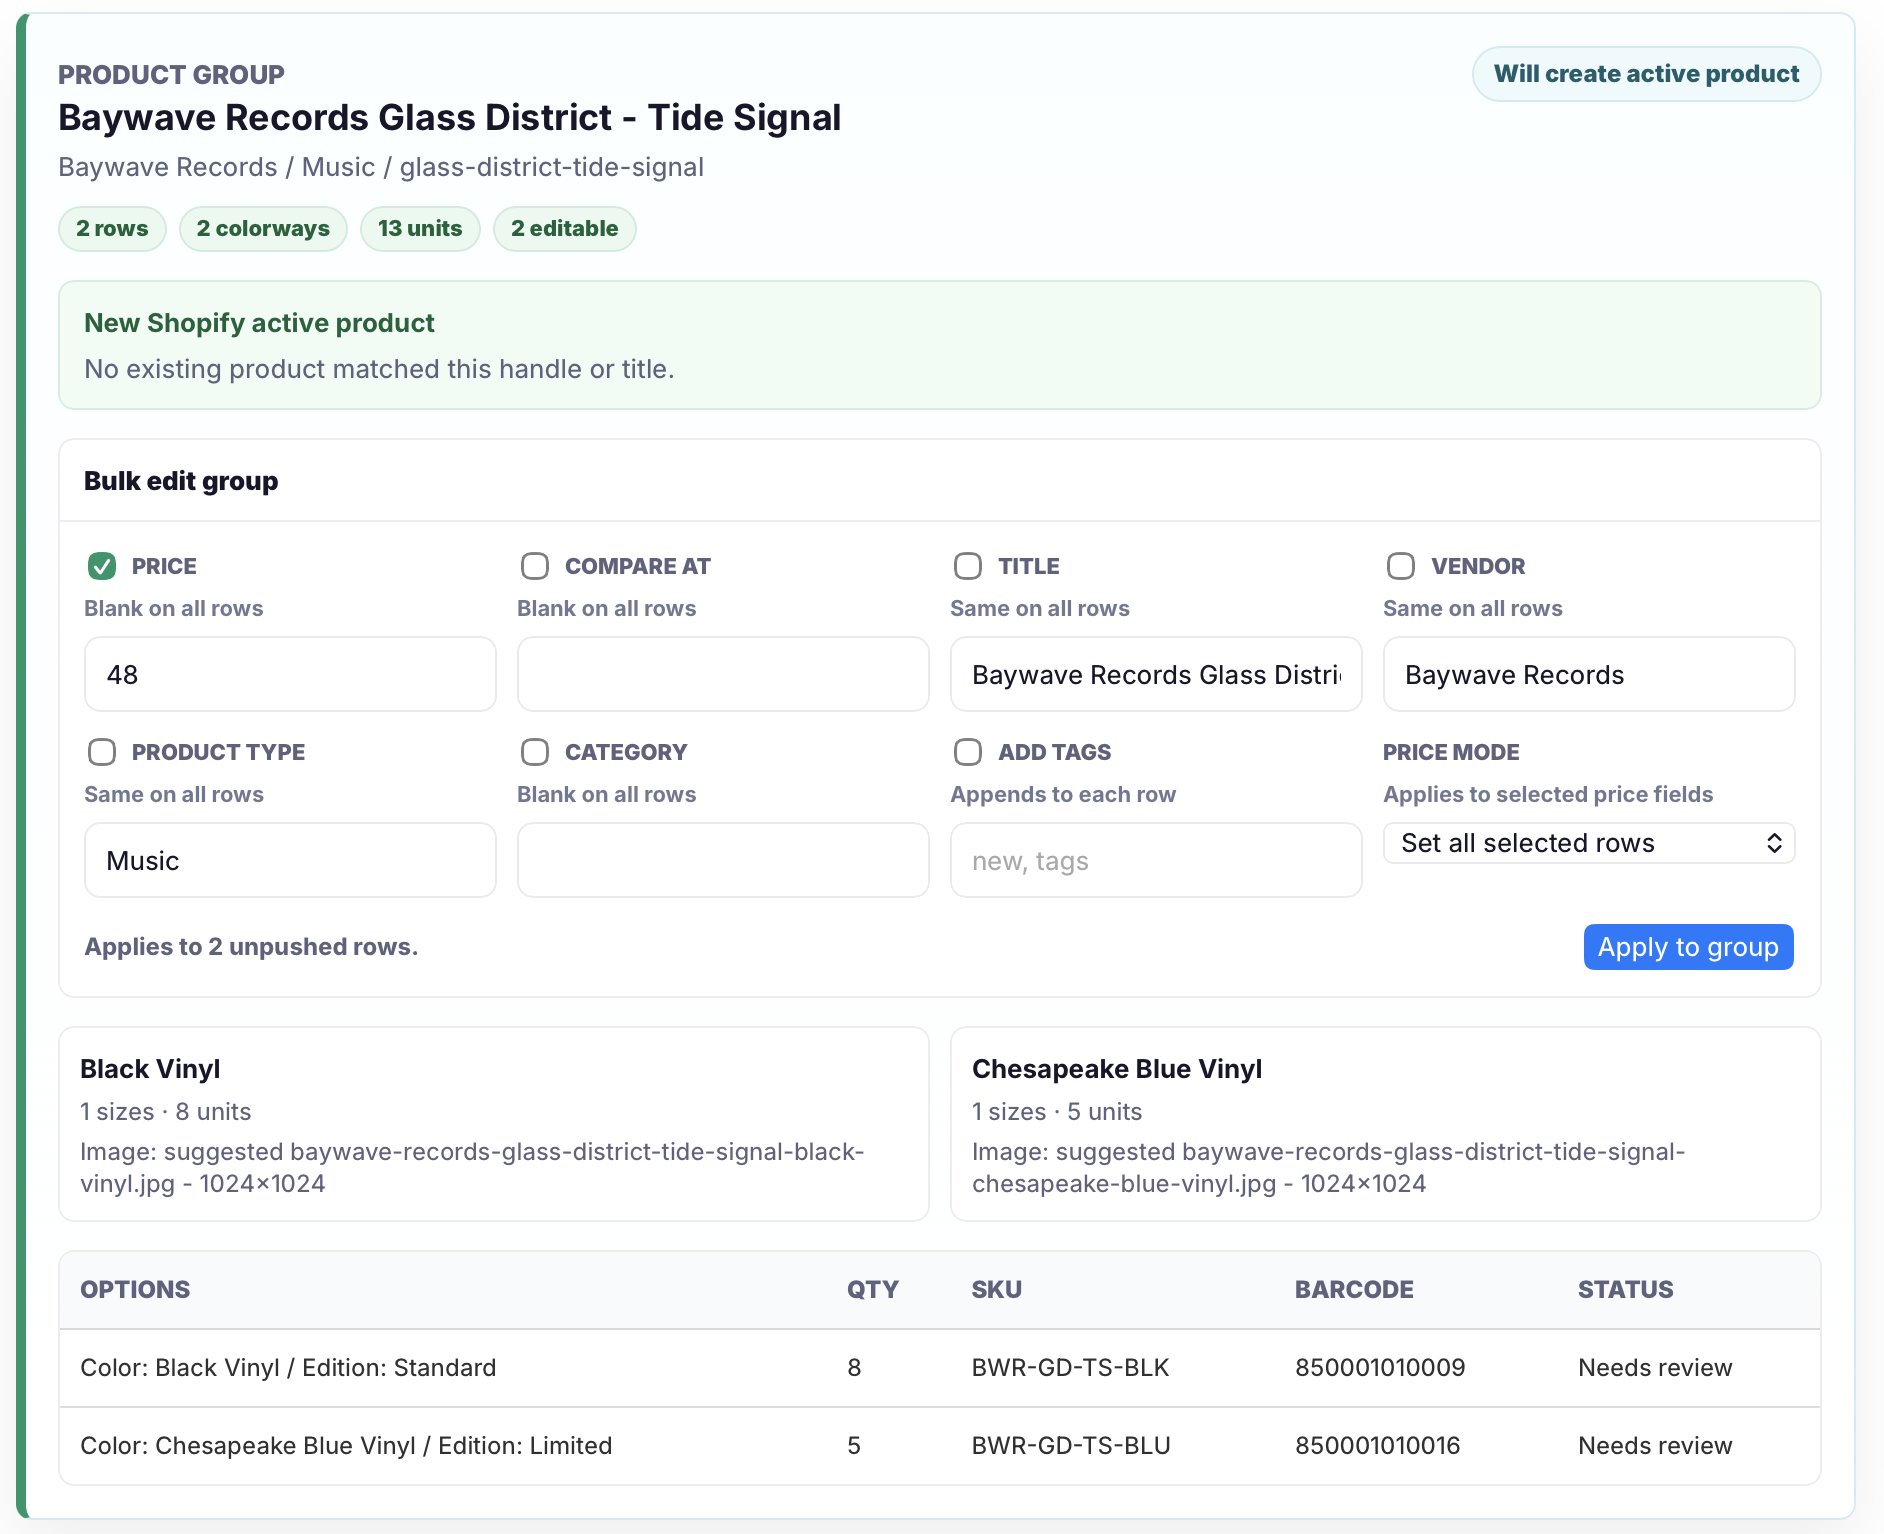Click quantity 5 in the Blue Vinyl row
This screenshot has height=1534, width=1884.
click(x=854, y=1446)
